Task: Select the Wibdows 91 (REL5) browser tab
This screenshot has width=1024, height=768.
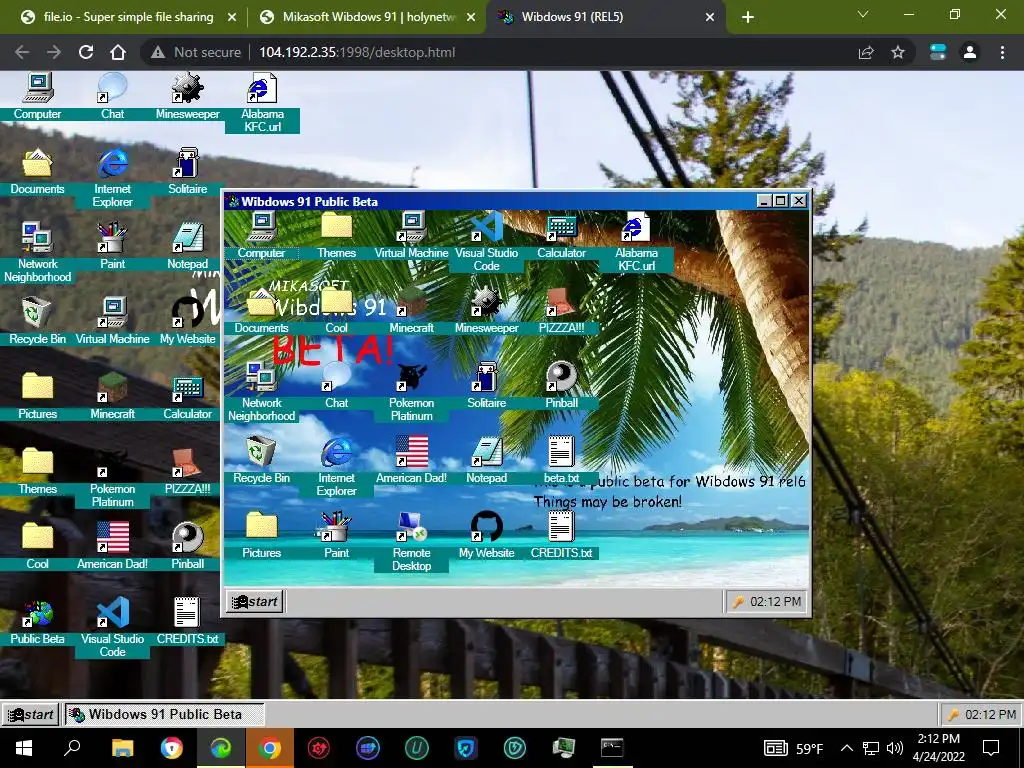Action: tap(606, 17)
